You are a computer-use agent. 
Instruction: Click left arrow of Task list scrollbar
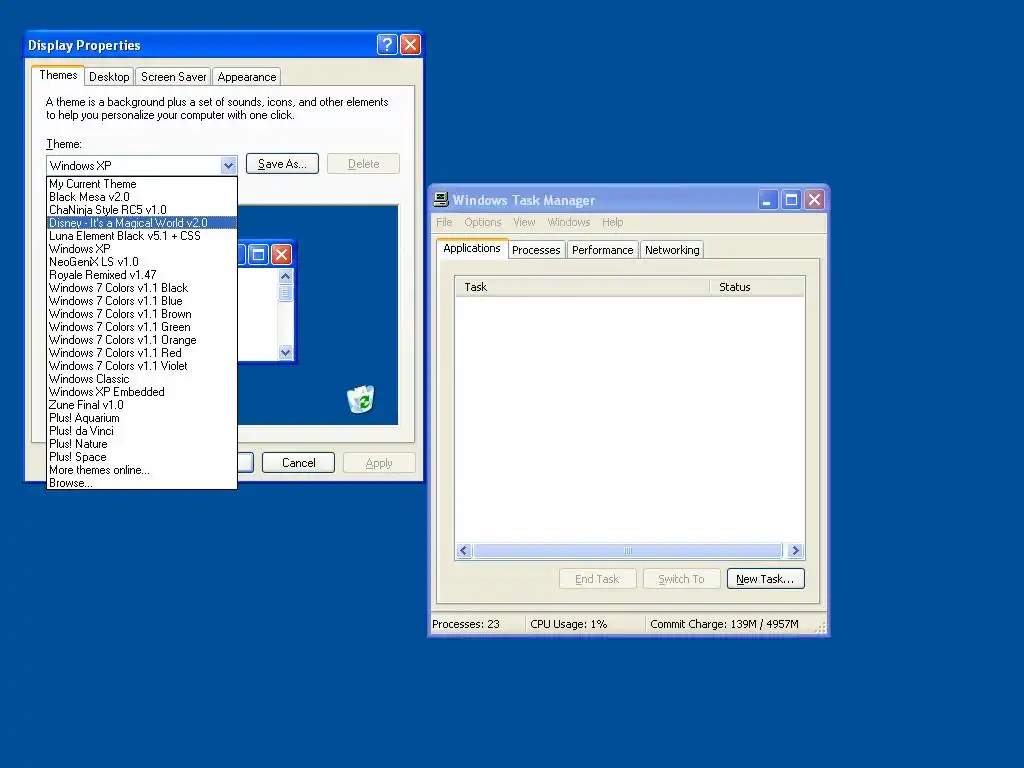pos(464,551)
